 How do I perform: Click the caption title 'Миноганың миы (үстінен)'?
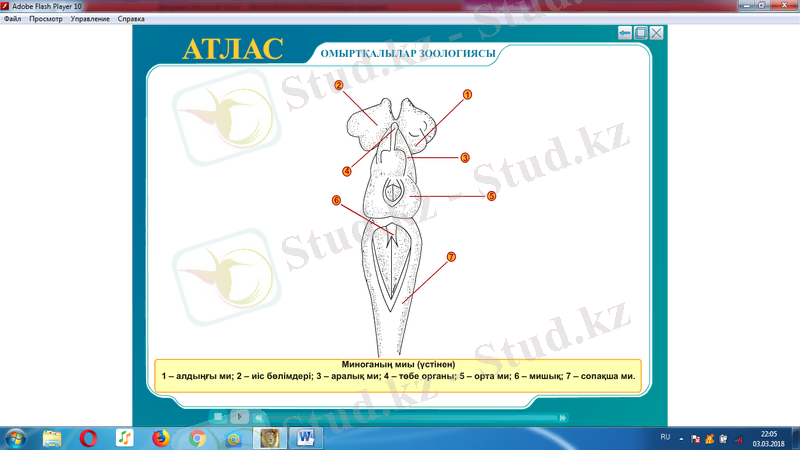point(398,364)
